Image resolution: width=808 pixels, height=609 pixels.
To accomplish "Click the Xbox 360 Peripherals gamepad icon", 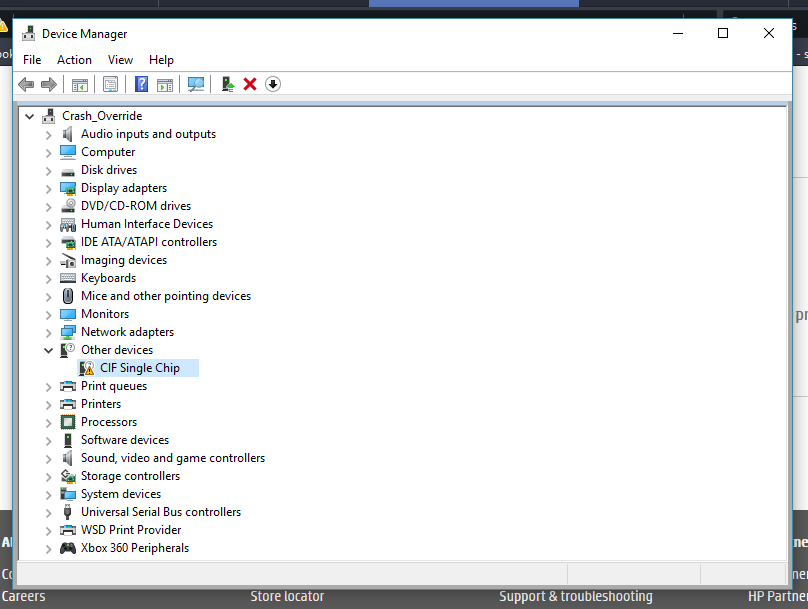I will click(68, 548).
